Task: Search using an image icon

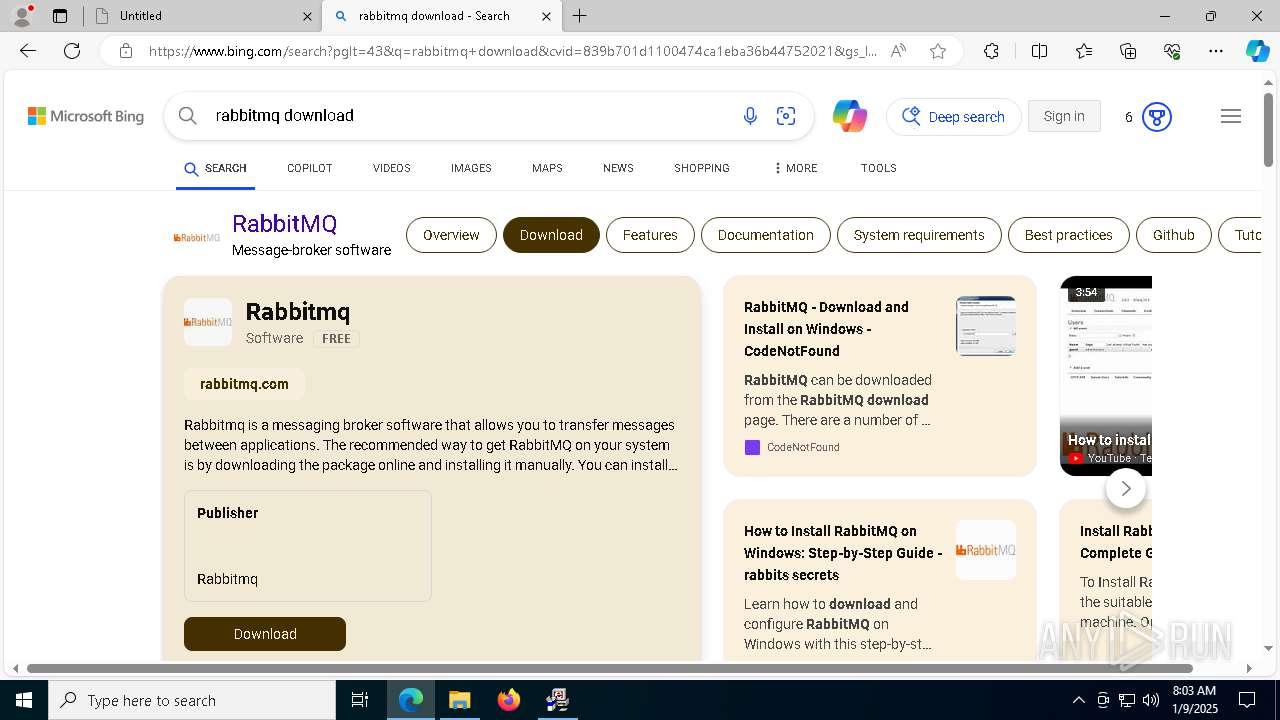Action: tap(786, 117)
